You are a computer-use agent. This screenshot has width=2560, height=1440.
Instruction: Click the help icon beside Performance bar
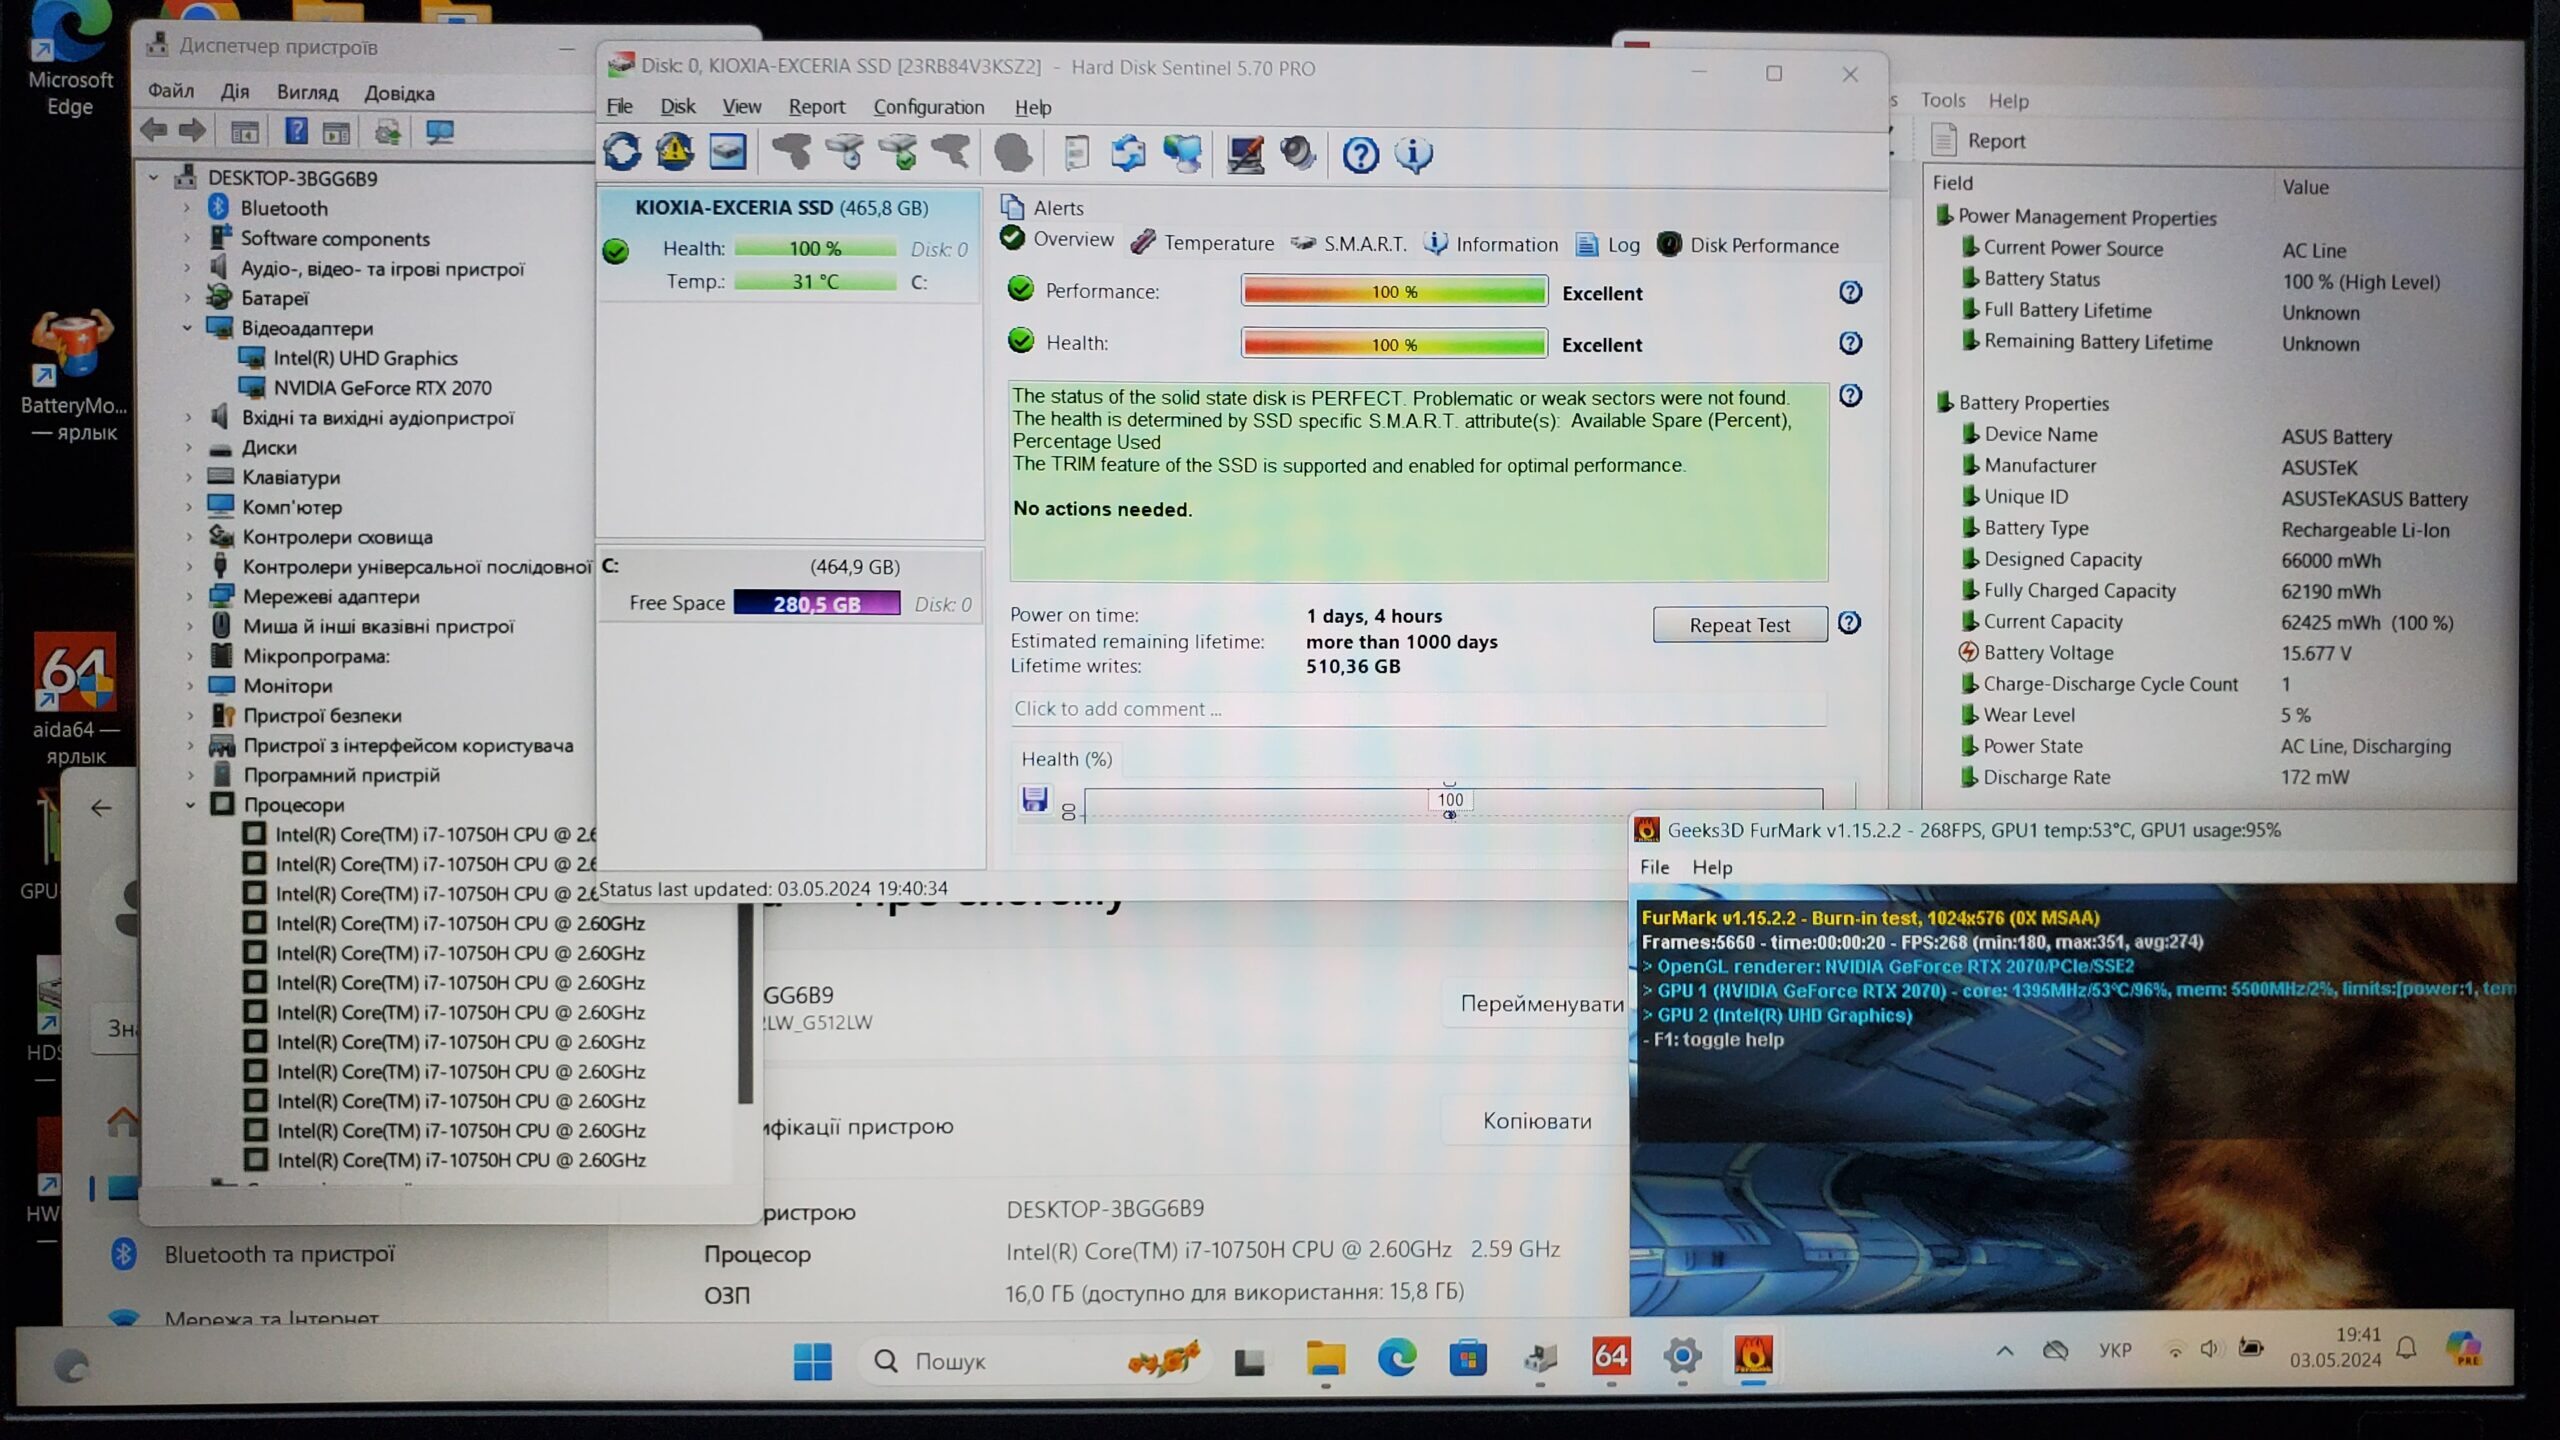tap(1850, 292)
